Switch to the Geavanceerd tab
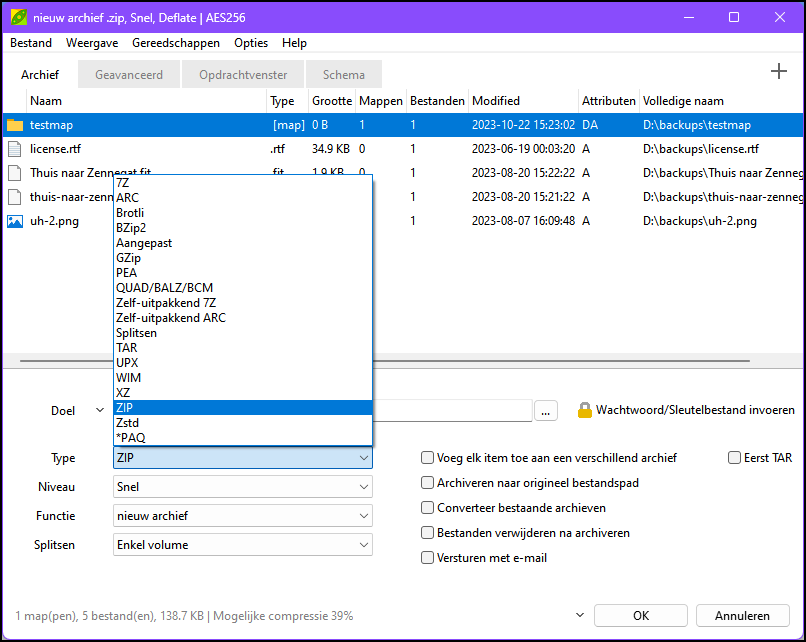 pyautogui.click(x=129, y=74)
